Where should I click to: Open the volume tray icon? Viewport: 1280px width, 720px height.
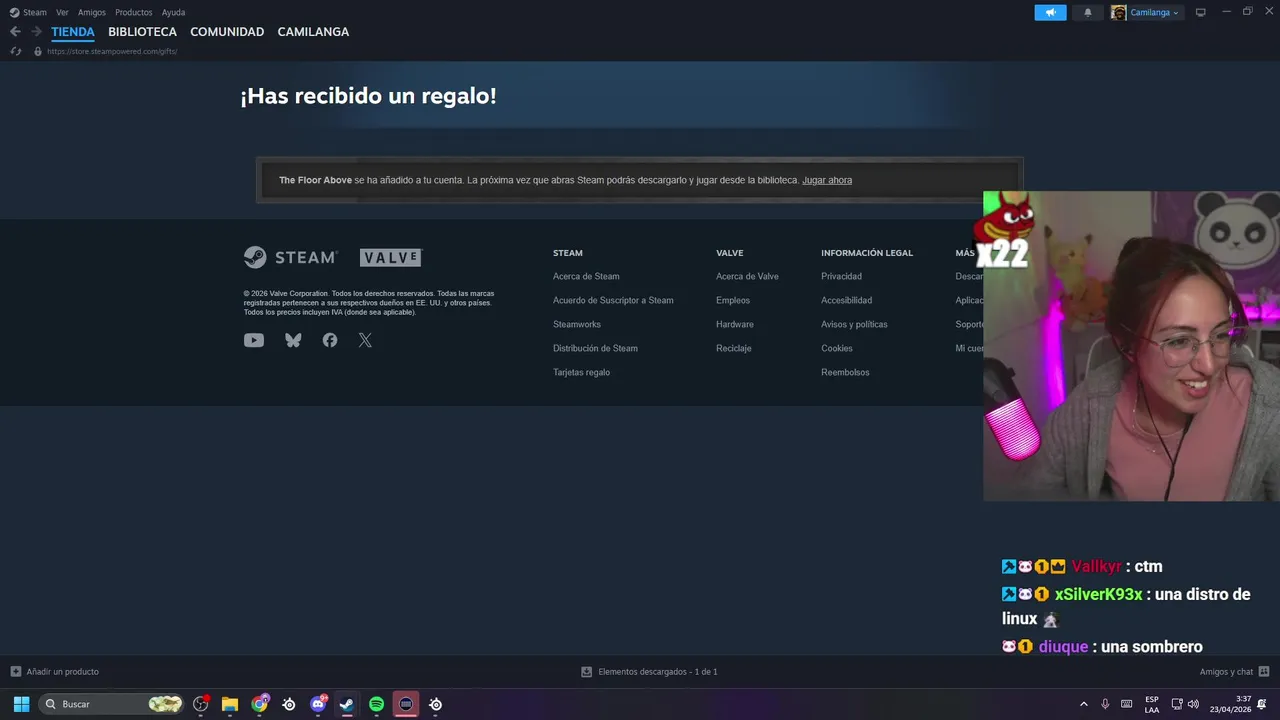(x=1193, y=704)
